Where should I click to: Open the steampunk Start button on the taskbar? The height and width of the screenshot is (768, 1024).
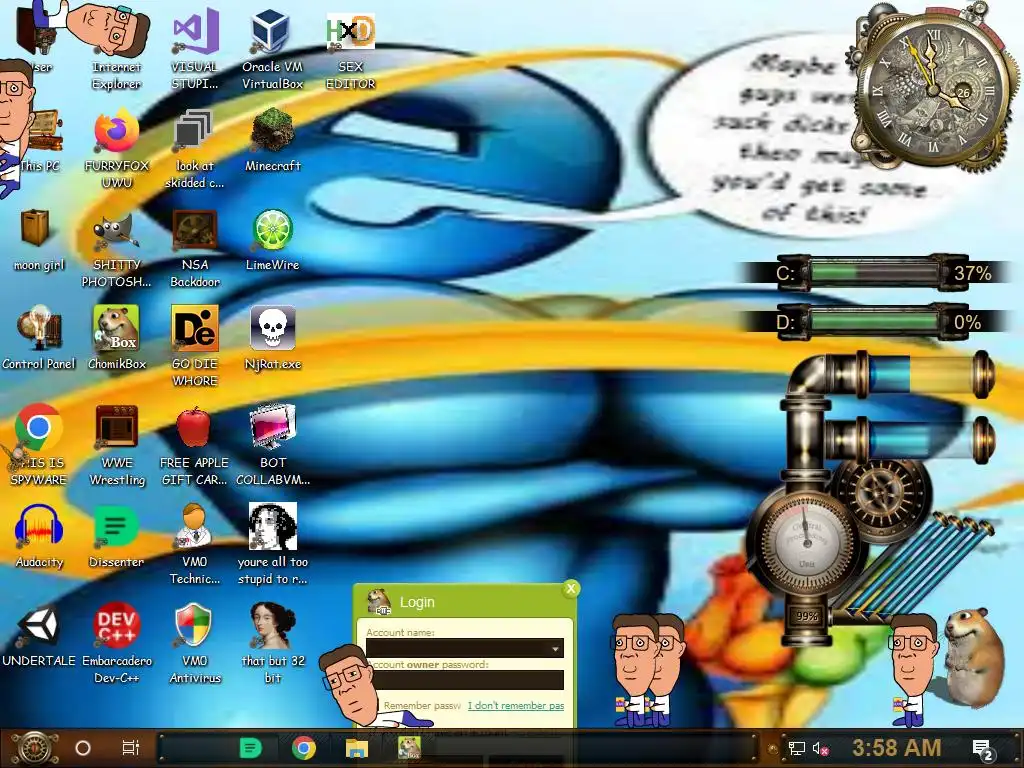point(35,748)
